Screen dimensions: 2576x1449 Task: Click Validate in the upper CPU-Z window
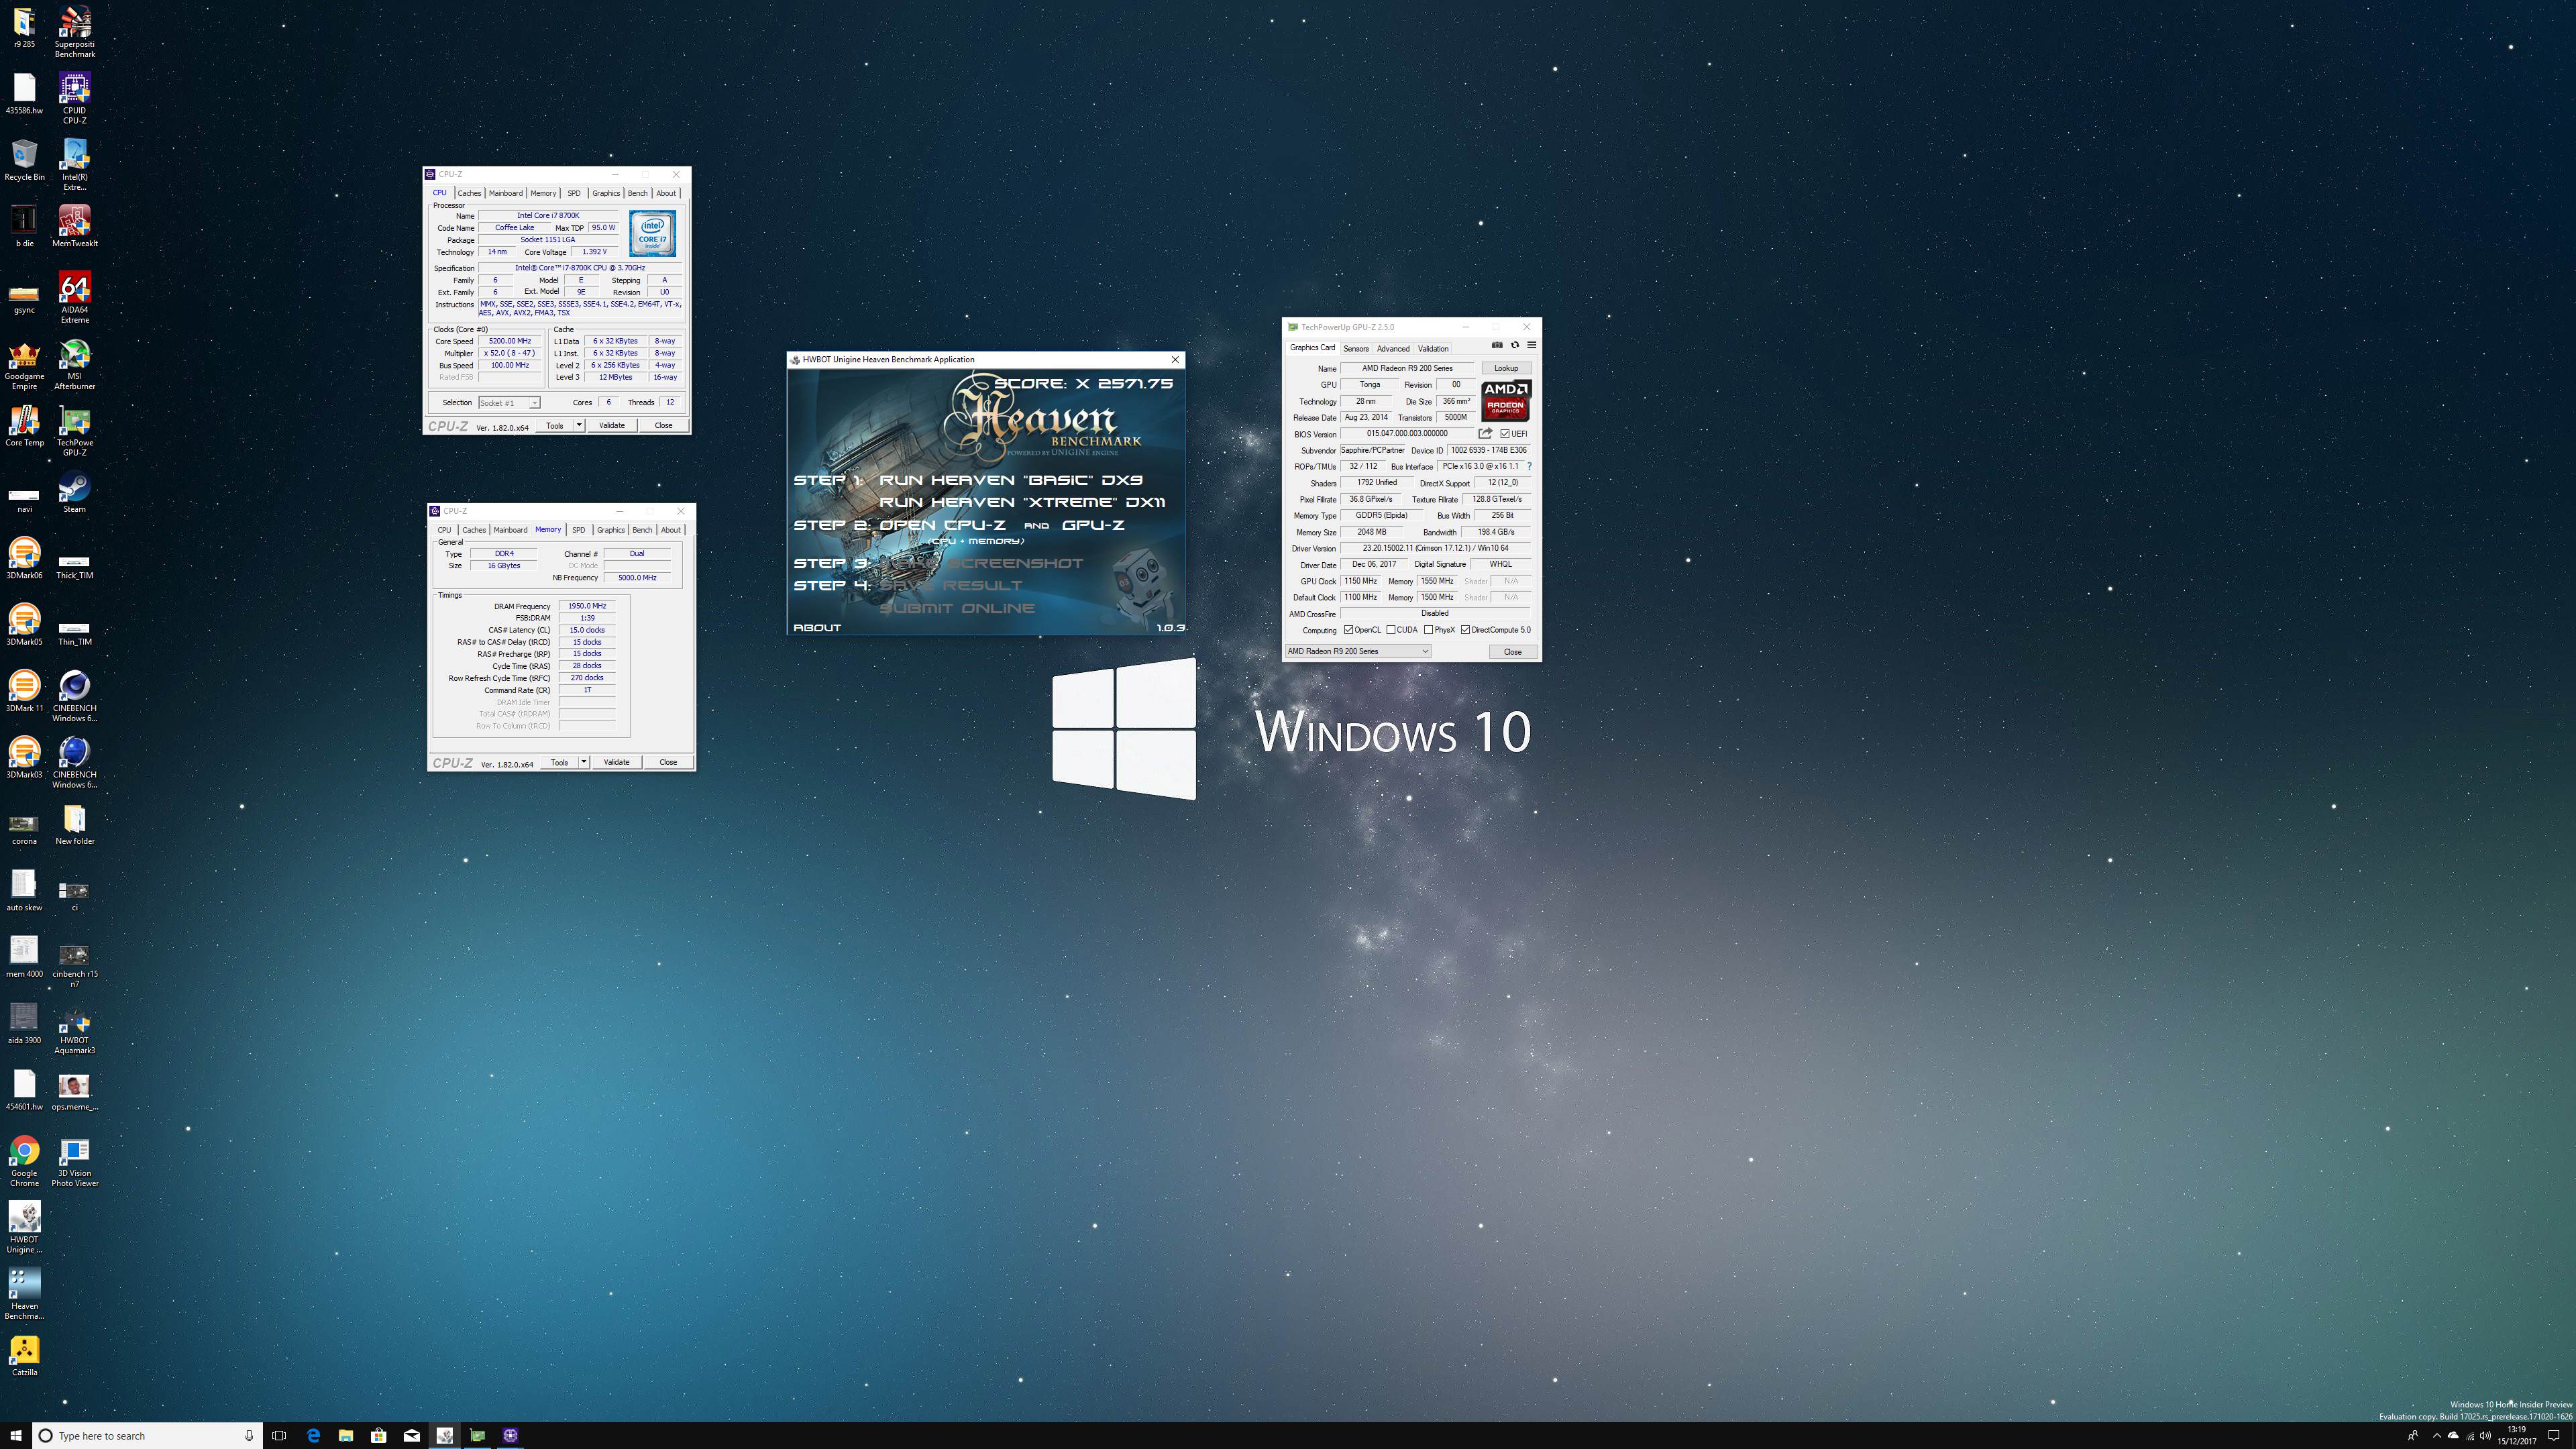pos(612,425)
